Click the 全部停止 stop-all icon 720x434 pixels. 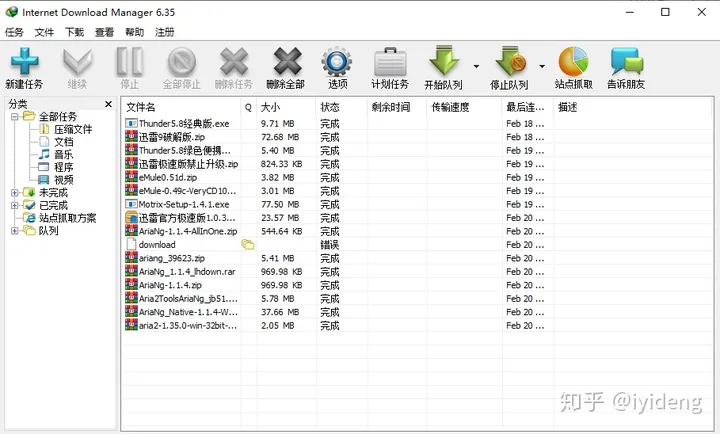click(182, 62)
